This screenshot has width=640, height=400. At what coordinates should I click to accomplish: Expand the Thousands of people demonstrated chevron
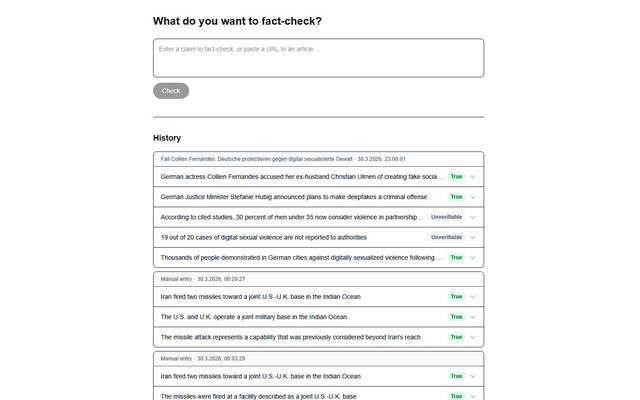click(473, 258)
